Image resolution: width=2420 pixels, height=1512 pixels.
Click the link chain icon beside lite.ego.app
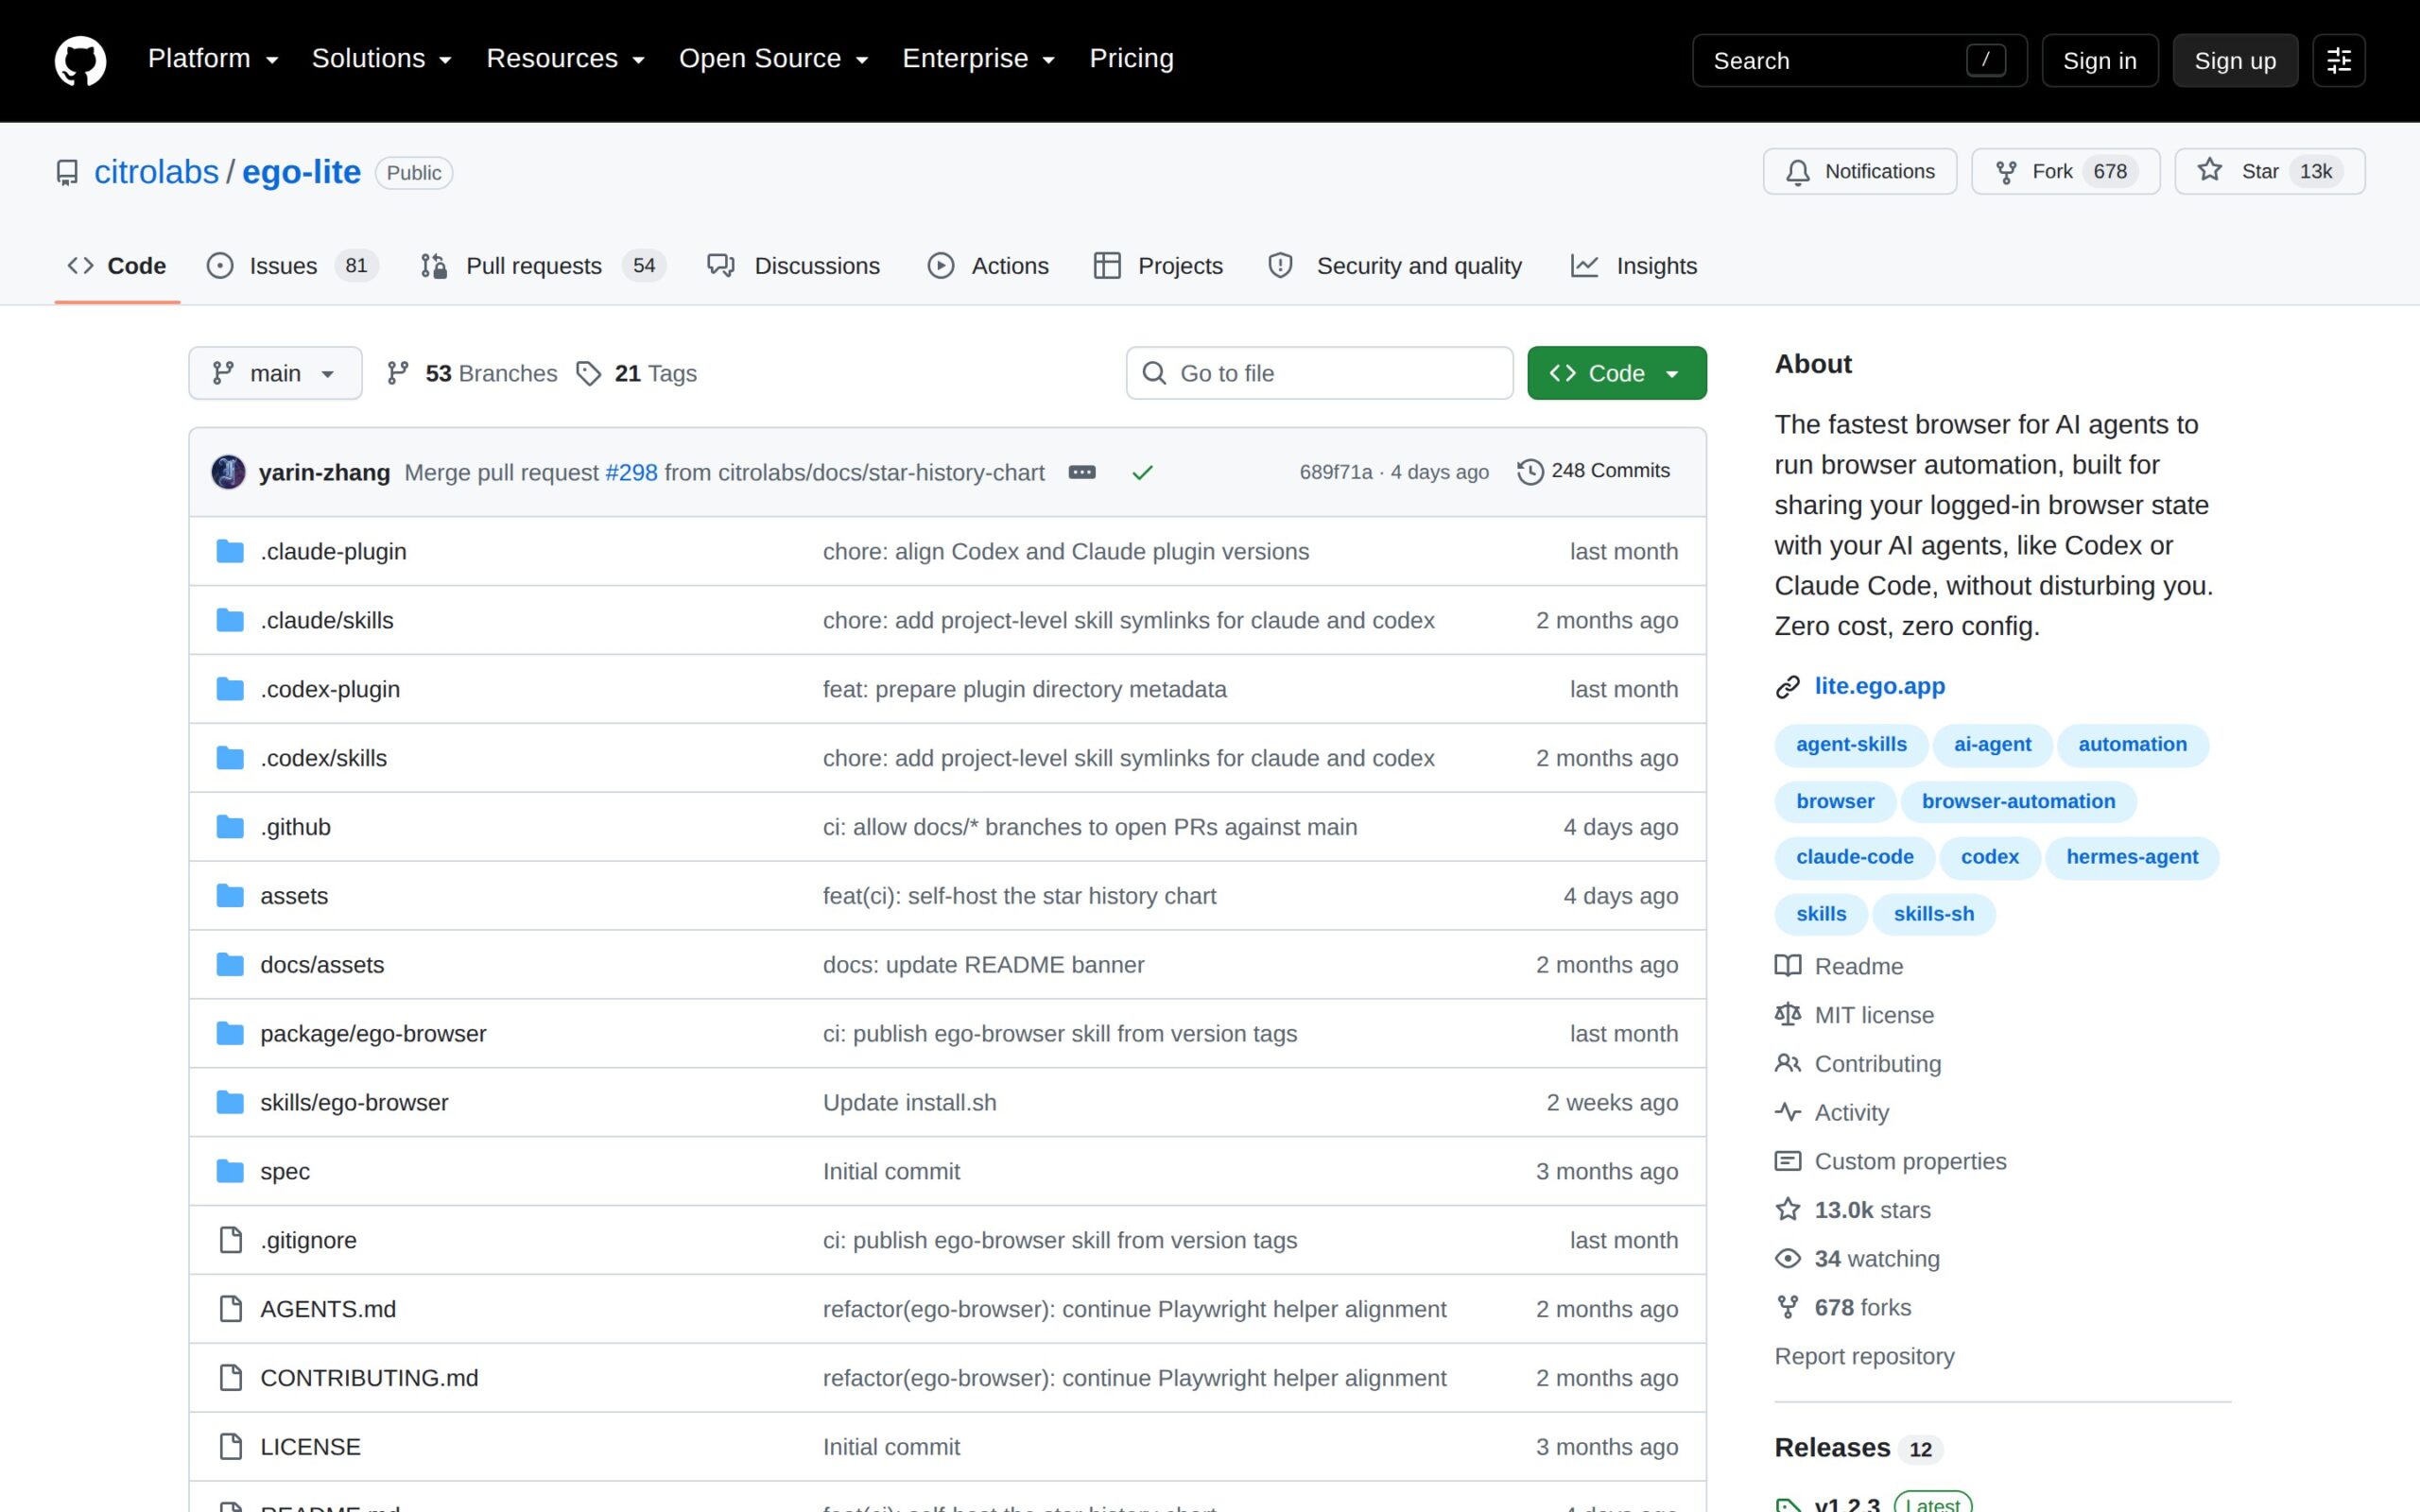1788,687
